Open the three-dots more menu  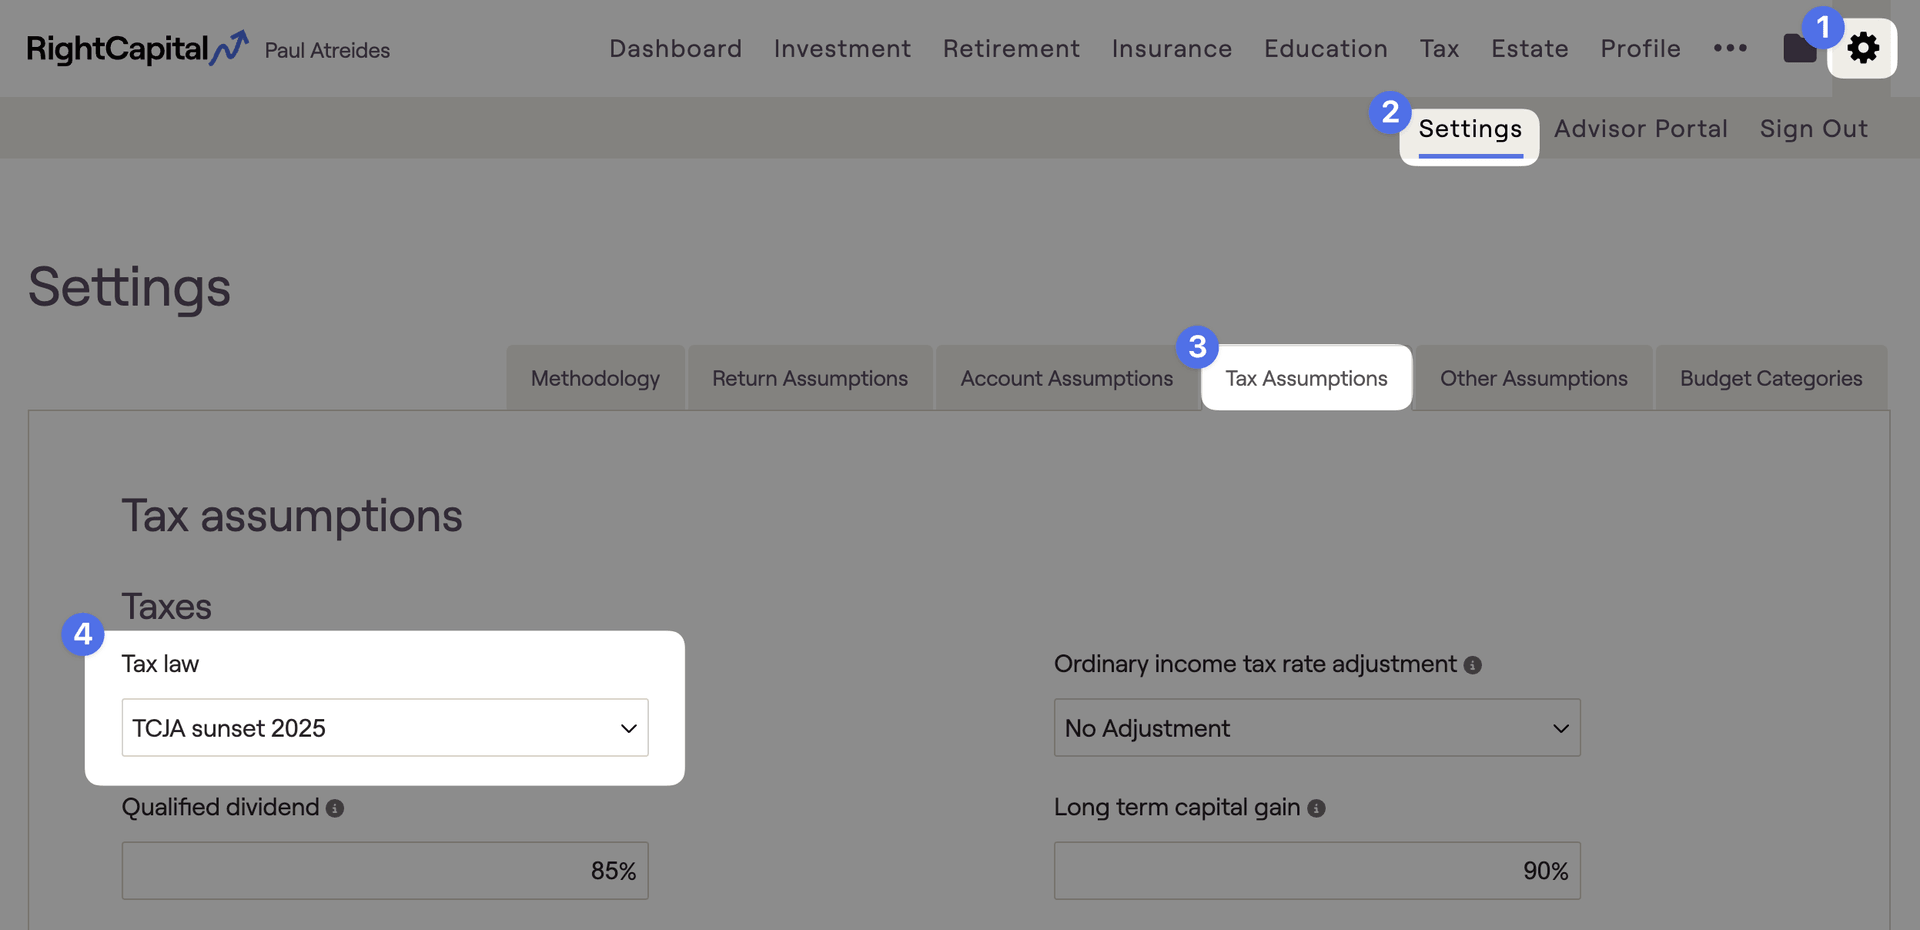click(x=1730, y=48)
